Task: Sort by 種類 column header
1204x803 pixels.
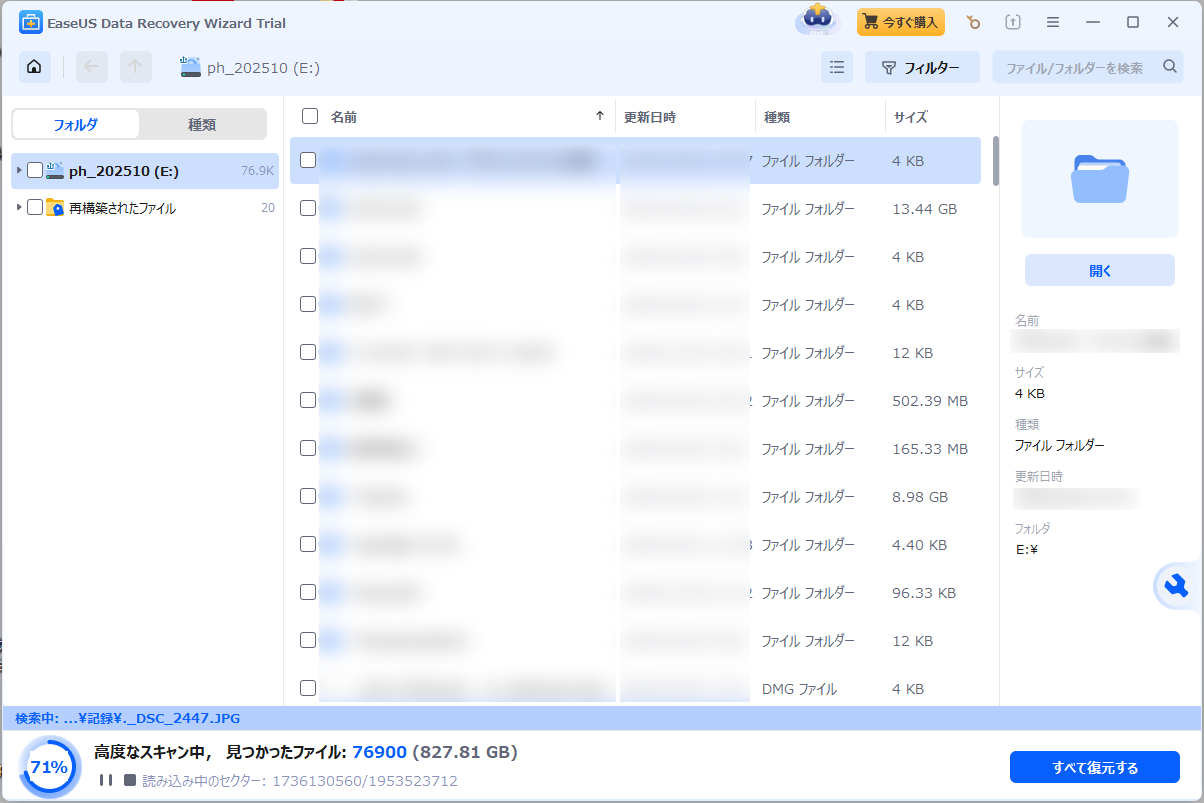Action: (x=777, y=117)
